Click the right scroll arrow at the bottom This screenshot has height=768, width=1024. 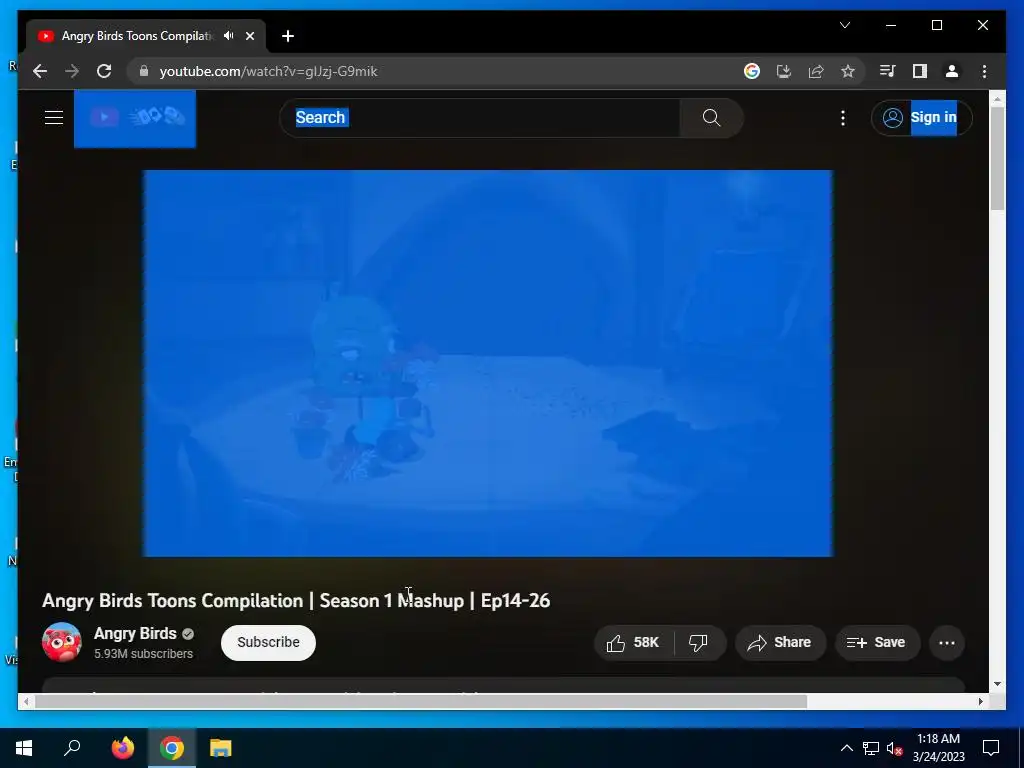980,701
